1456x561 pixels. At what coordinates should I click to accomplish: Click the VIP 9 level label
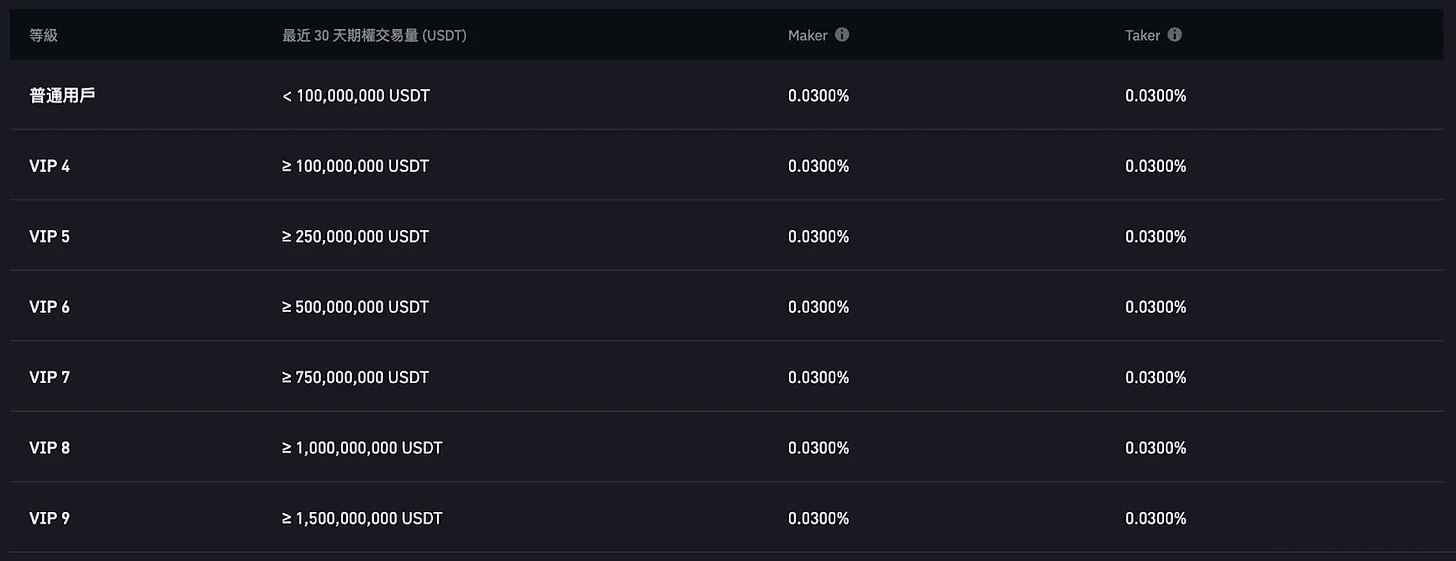tap(50, 519)
